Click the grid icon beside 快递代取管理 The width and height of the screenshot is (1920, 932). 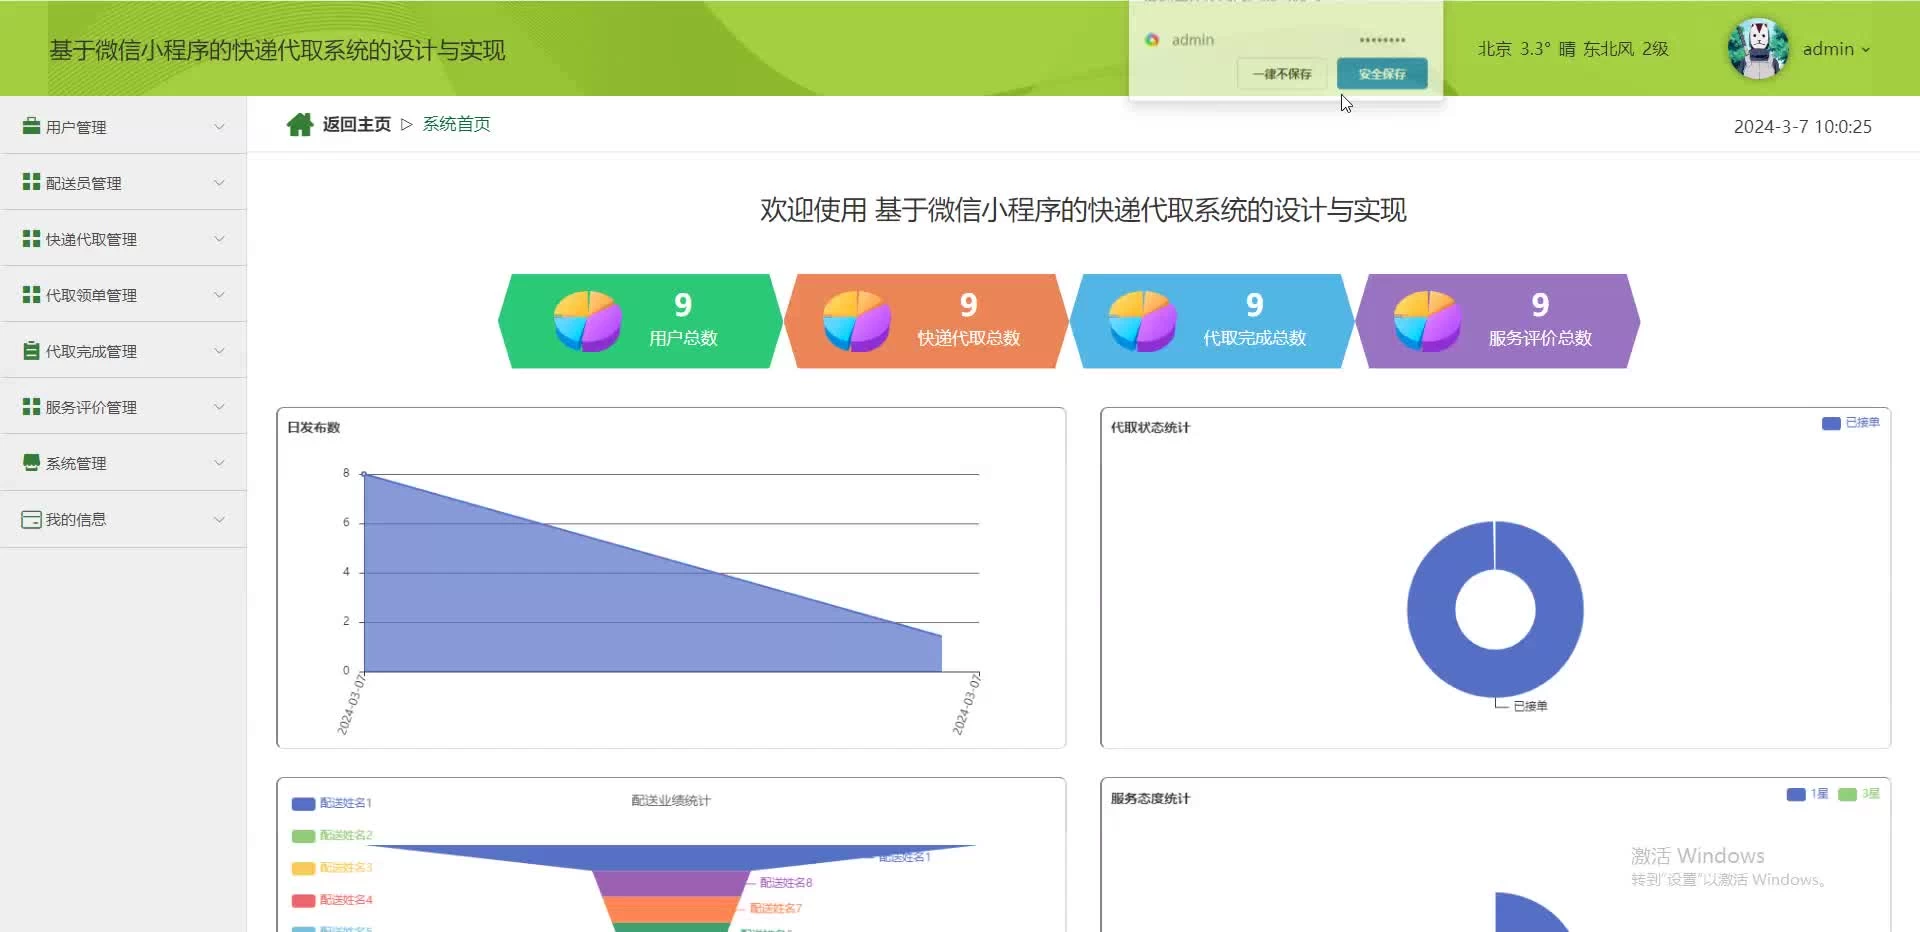pos(31,238)
